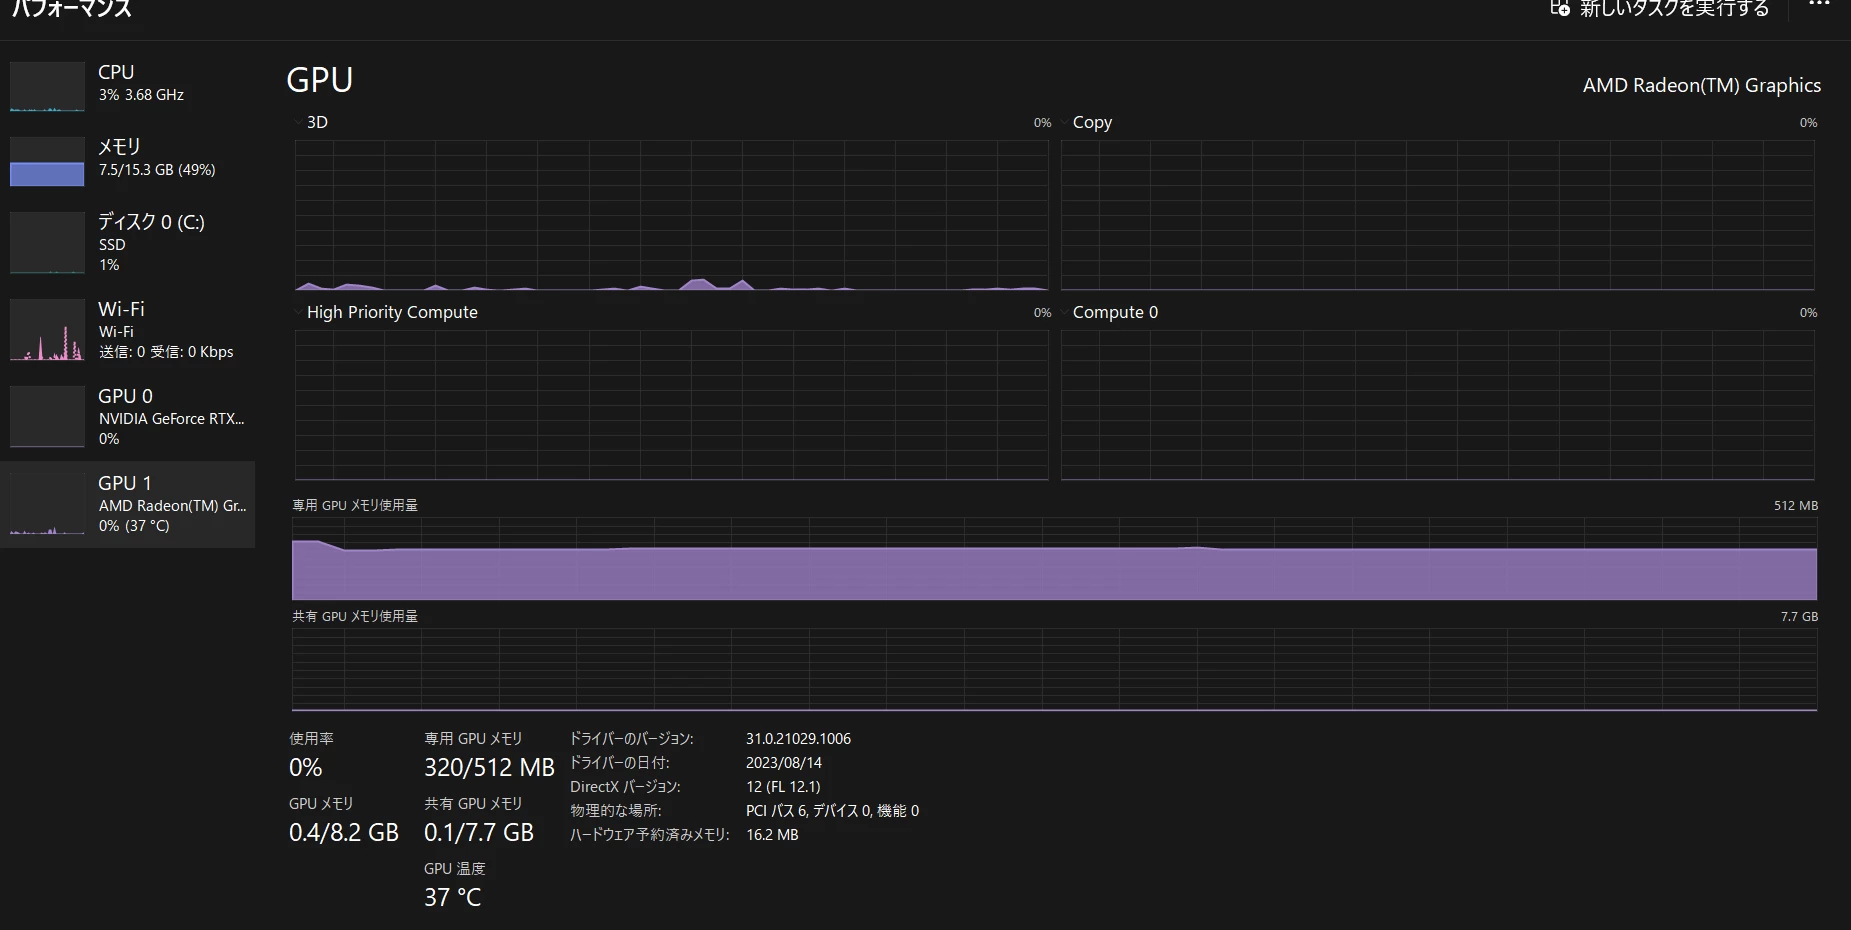Select the memory usage mini graph

tap(47, 162)
